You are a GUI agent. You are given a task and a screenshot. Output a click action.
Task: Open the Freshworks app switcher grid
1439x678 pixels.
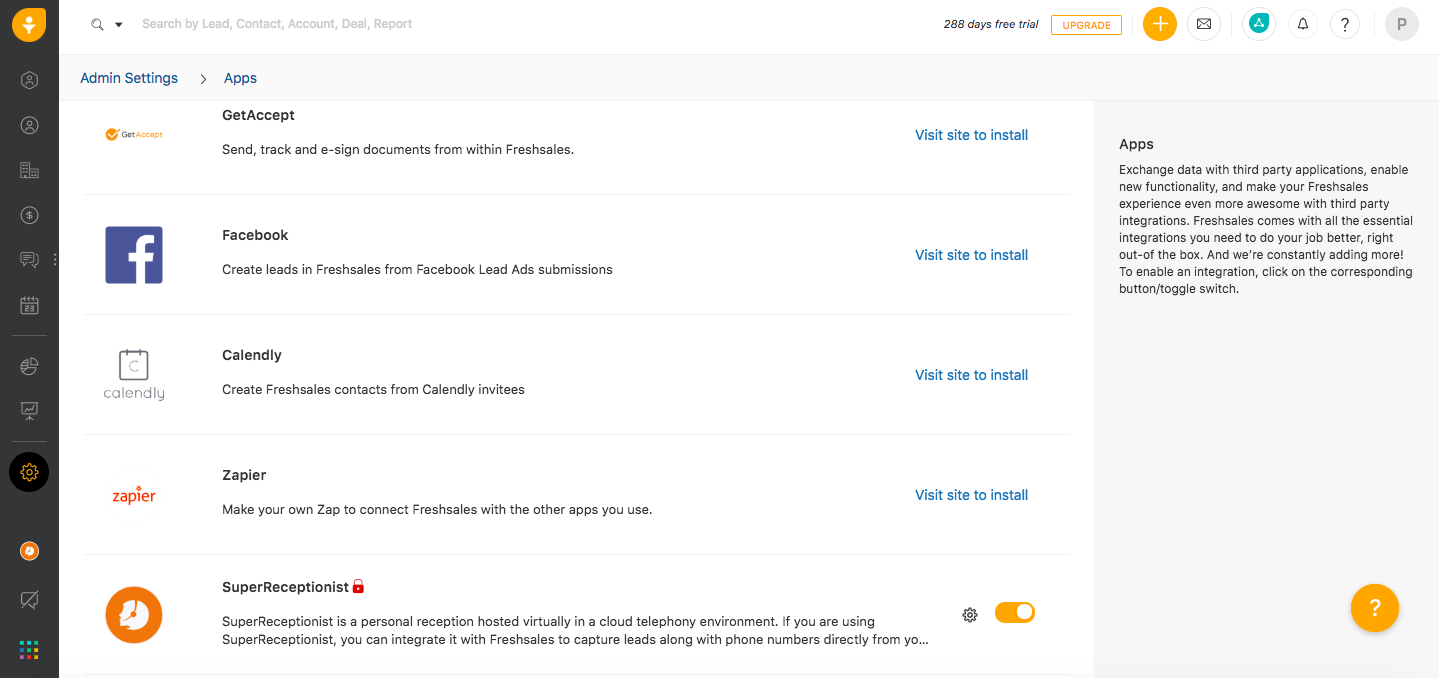[x=29, y=650]
